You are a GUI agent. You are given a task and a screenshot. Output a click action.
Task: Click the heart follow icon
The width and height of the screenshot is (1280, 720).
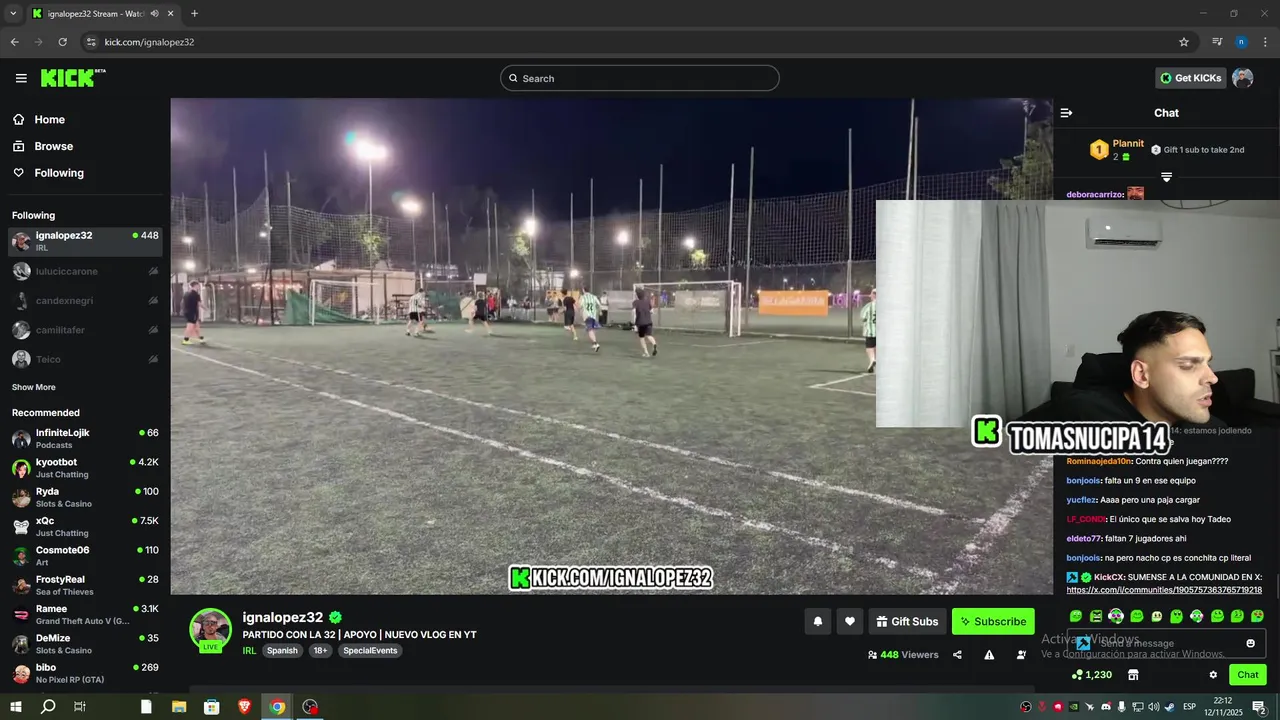[849, 621]
